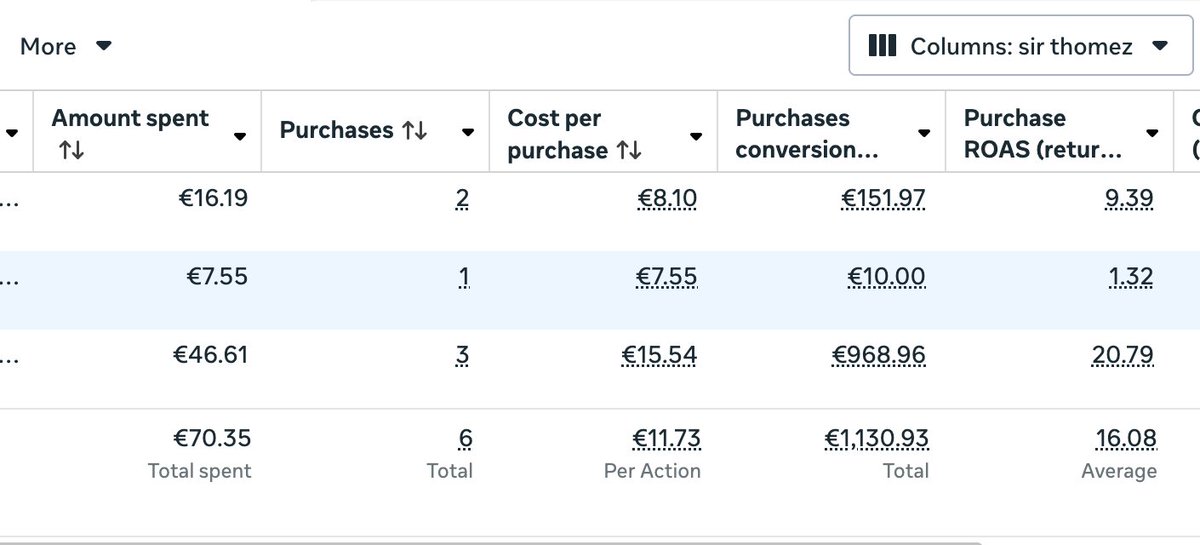
Task: Open the Cost per purchase column dropdown arrow
Action: pos(696,136)
